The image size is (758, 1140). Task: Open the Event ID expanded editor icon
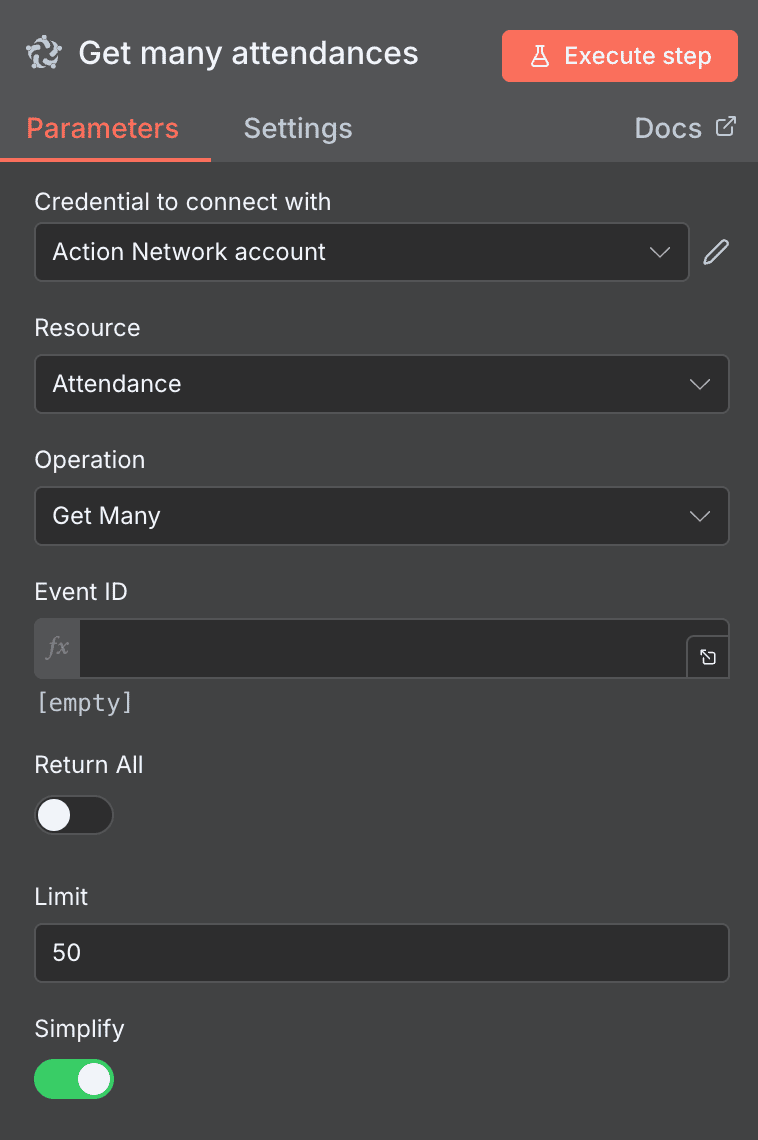pyautogui.click(x=708, y=657)
